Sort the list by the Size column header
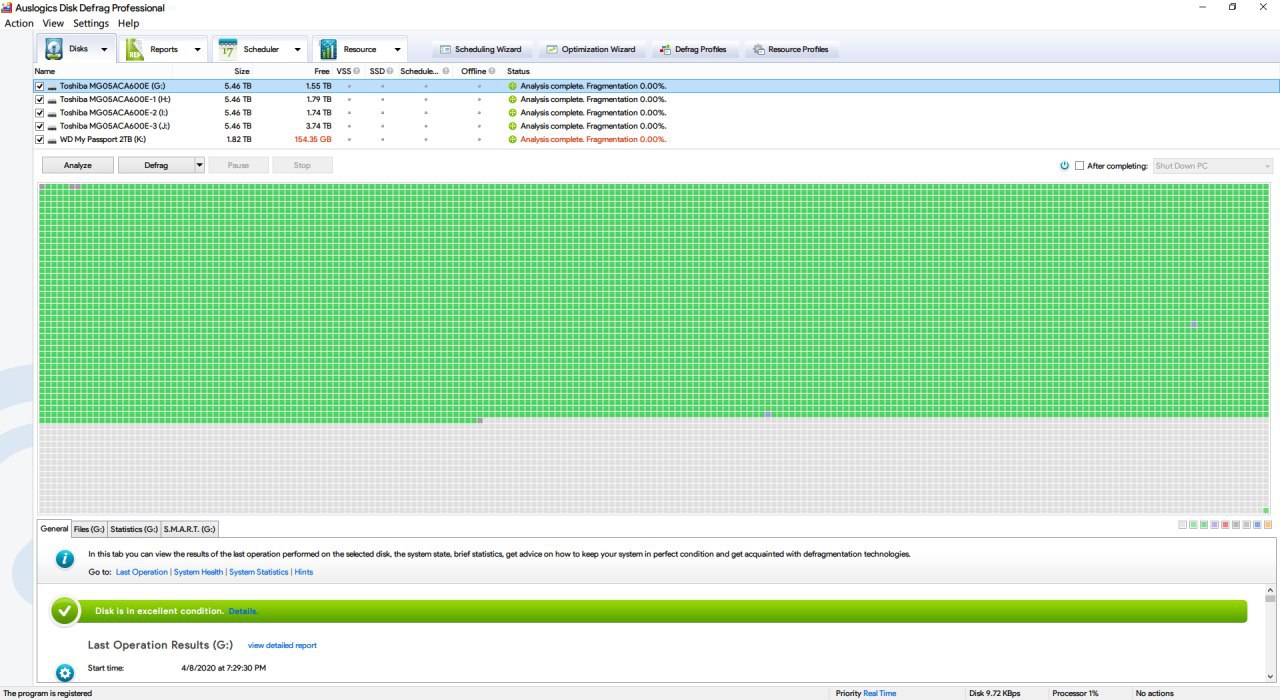The image size is (1280, 700). click(x=242, y=71)
